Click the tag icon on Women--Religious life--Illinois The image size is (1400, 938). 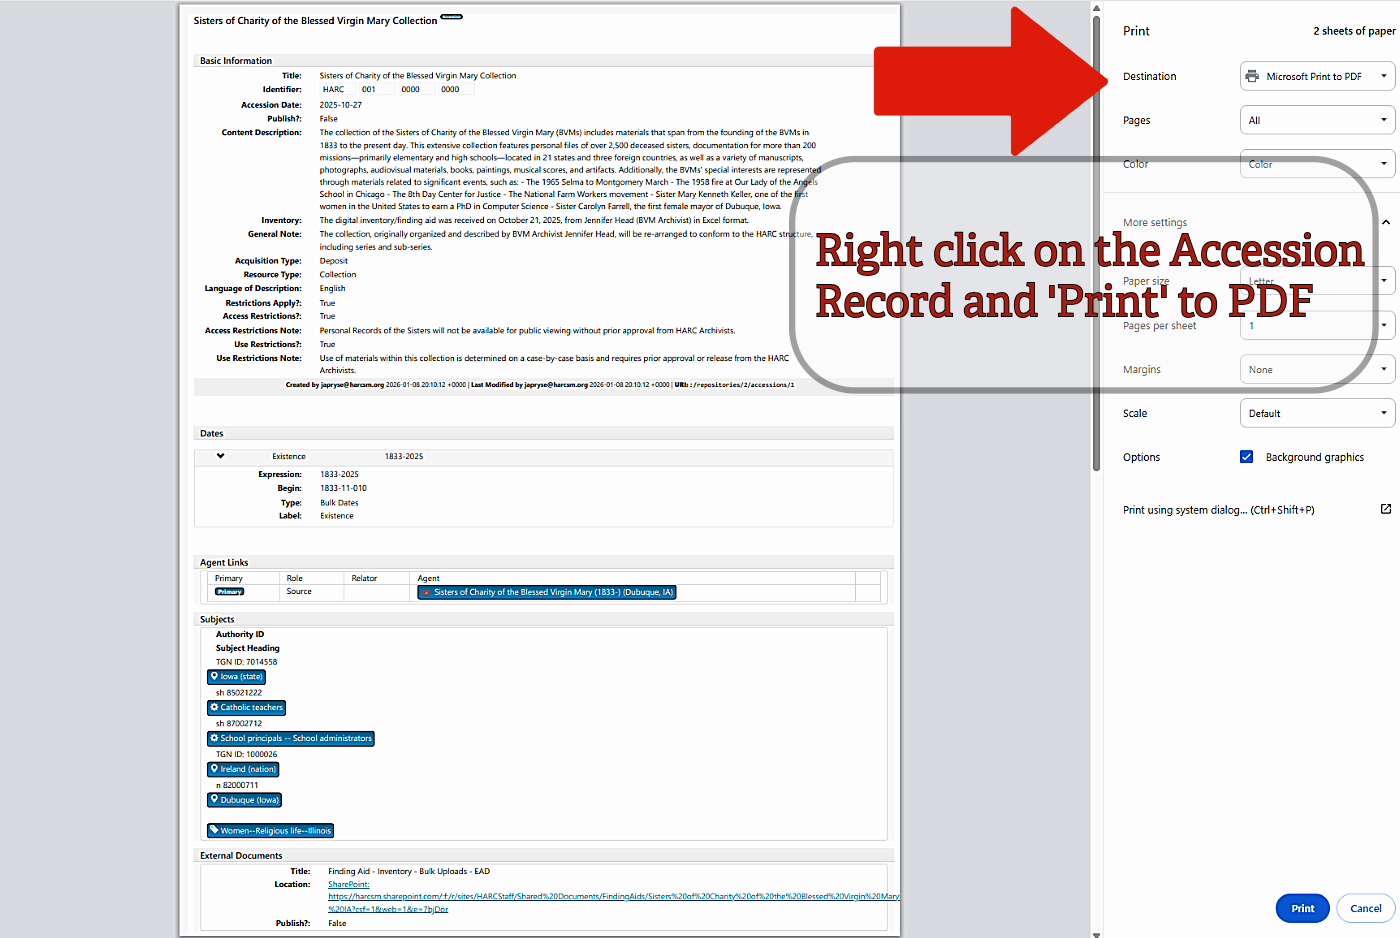(213, 829)
